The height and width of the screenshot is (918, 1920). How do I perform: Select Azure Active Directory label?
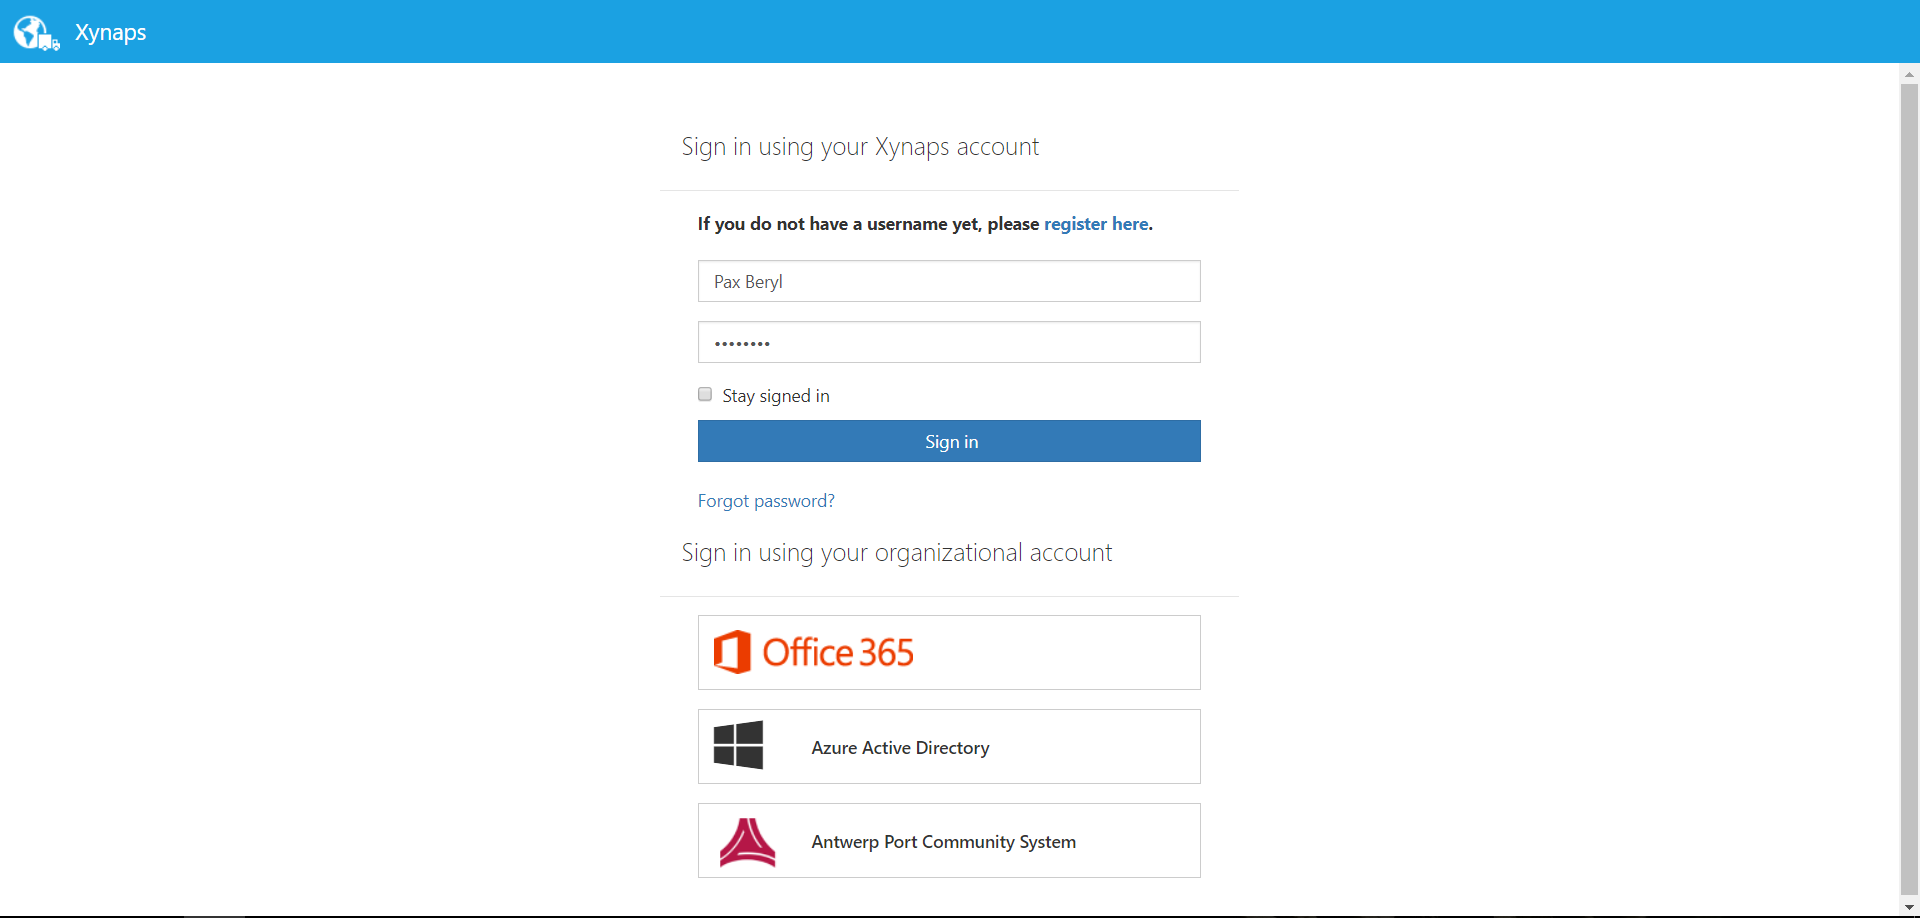900,748
